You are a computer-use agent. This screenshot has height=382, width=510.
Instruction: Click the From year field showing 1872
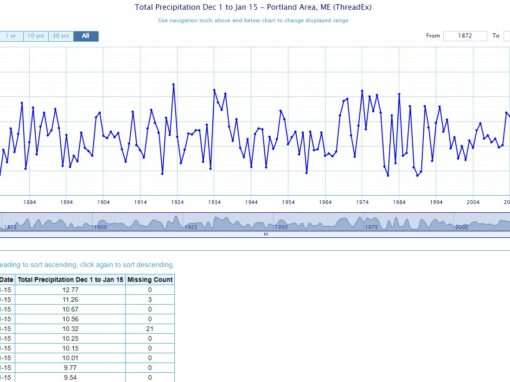click(465, 36)
